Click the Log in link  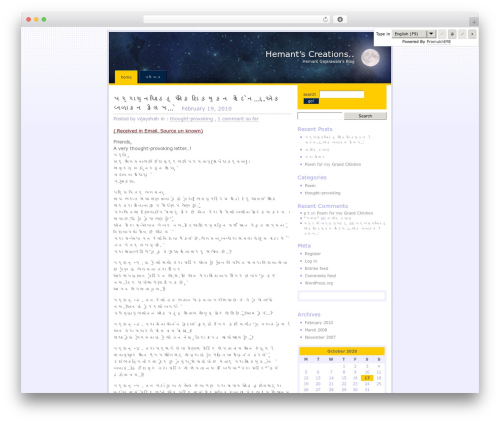(311, 261)
